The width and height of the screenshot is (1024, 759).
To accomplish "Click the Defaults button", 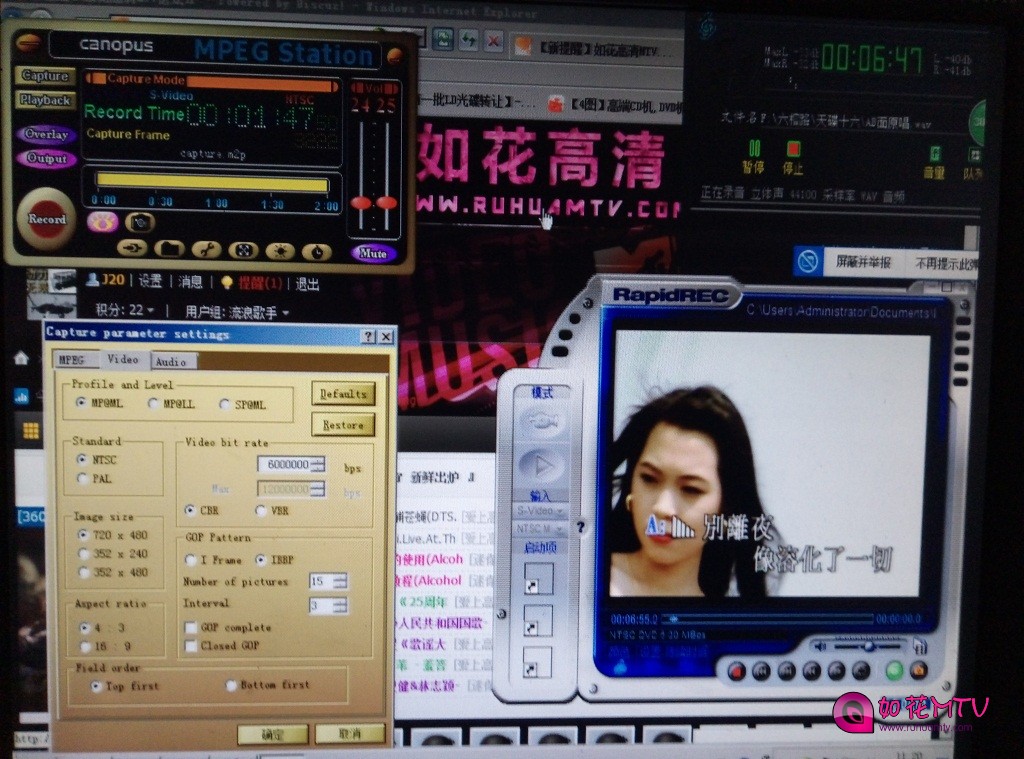I will click(x=344, y=394).
